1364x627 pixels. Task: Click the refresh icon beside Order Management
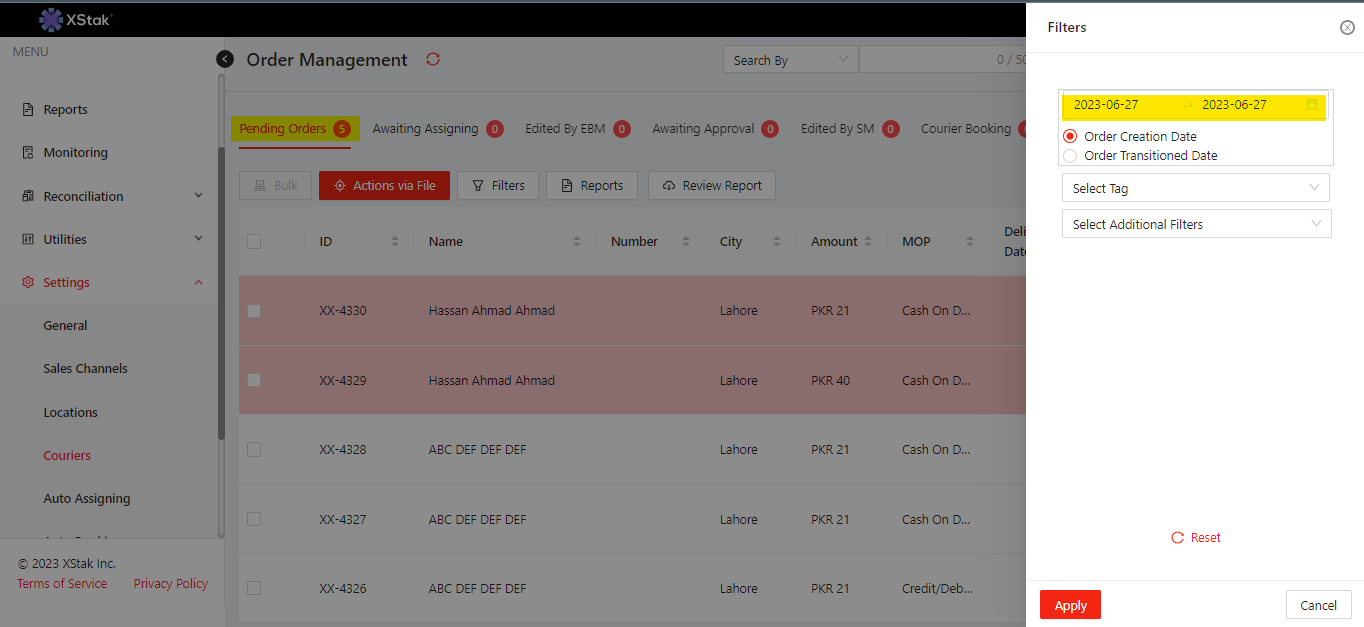click(433, 60)
